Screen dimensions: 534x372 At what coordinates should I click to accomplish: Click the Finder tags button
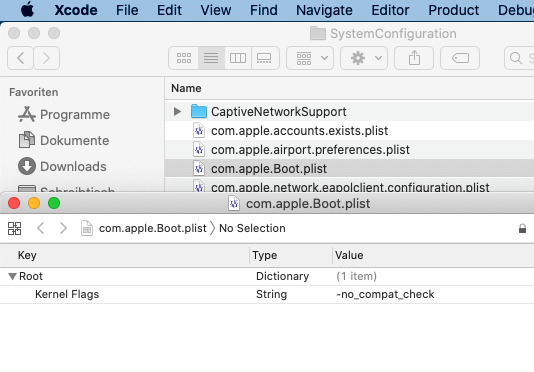tap(460, 58)
